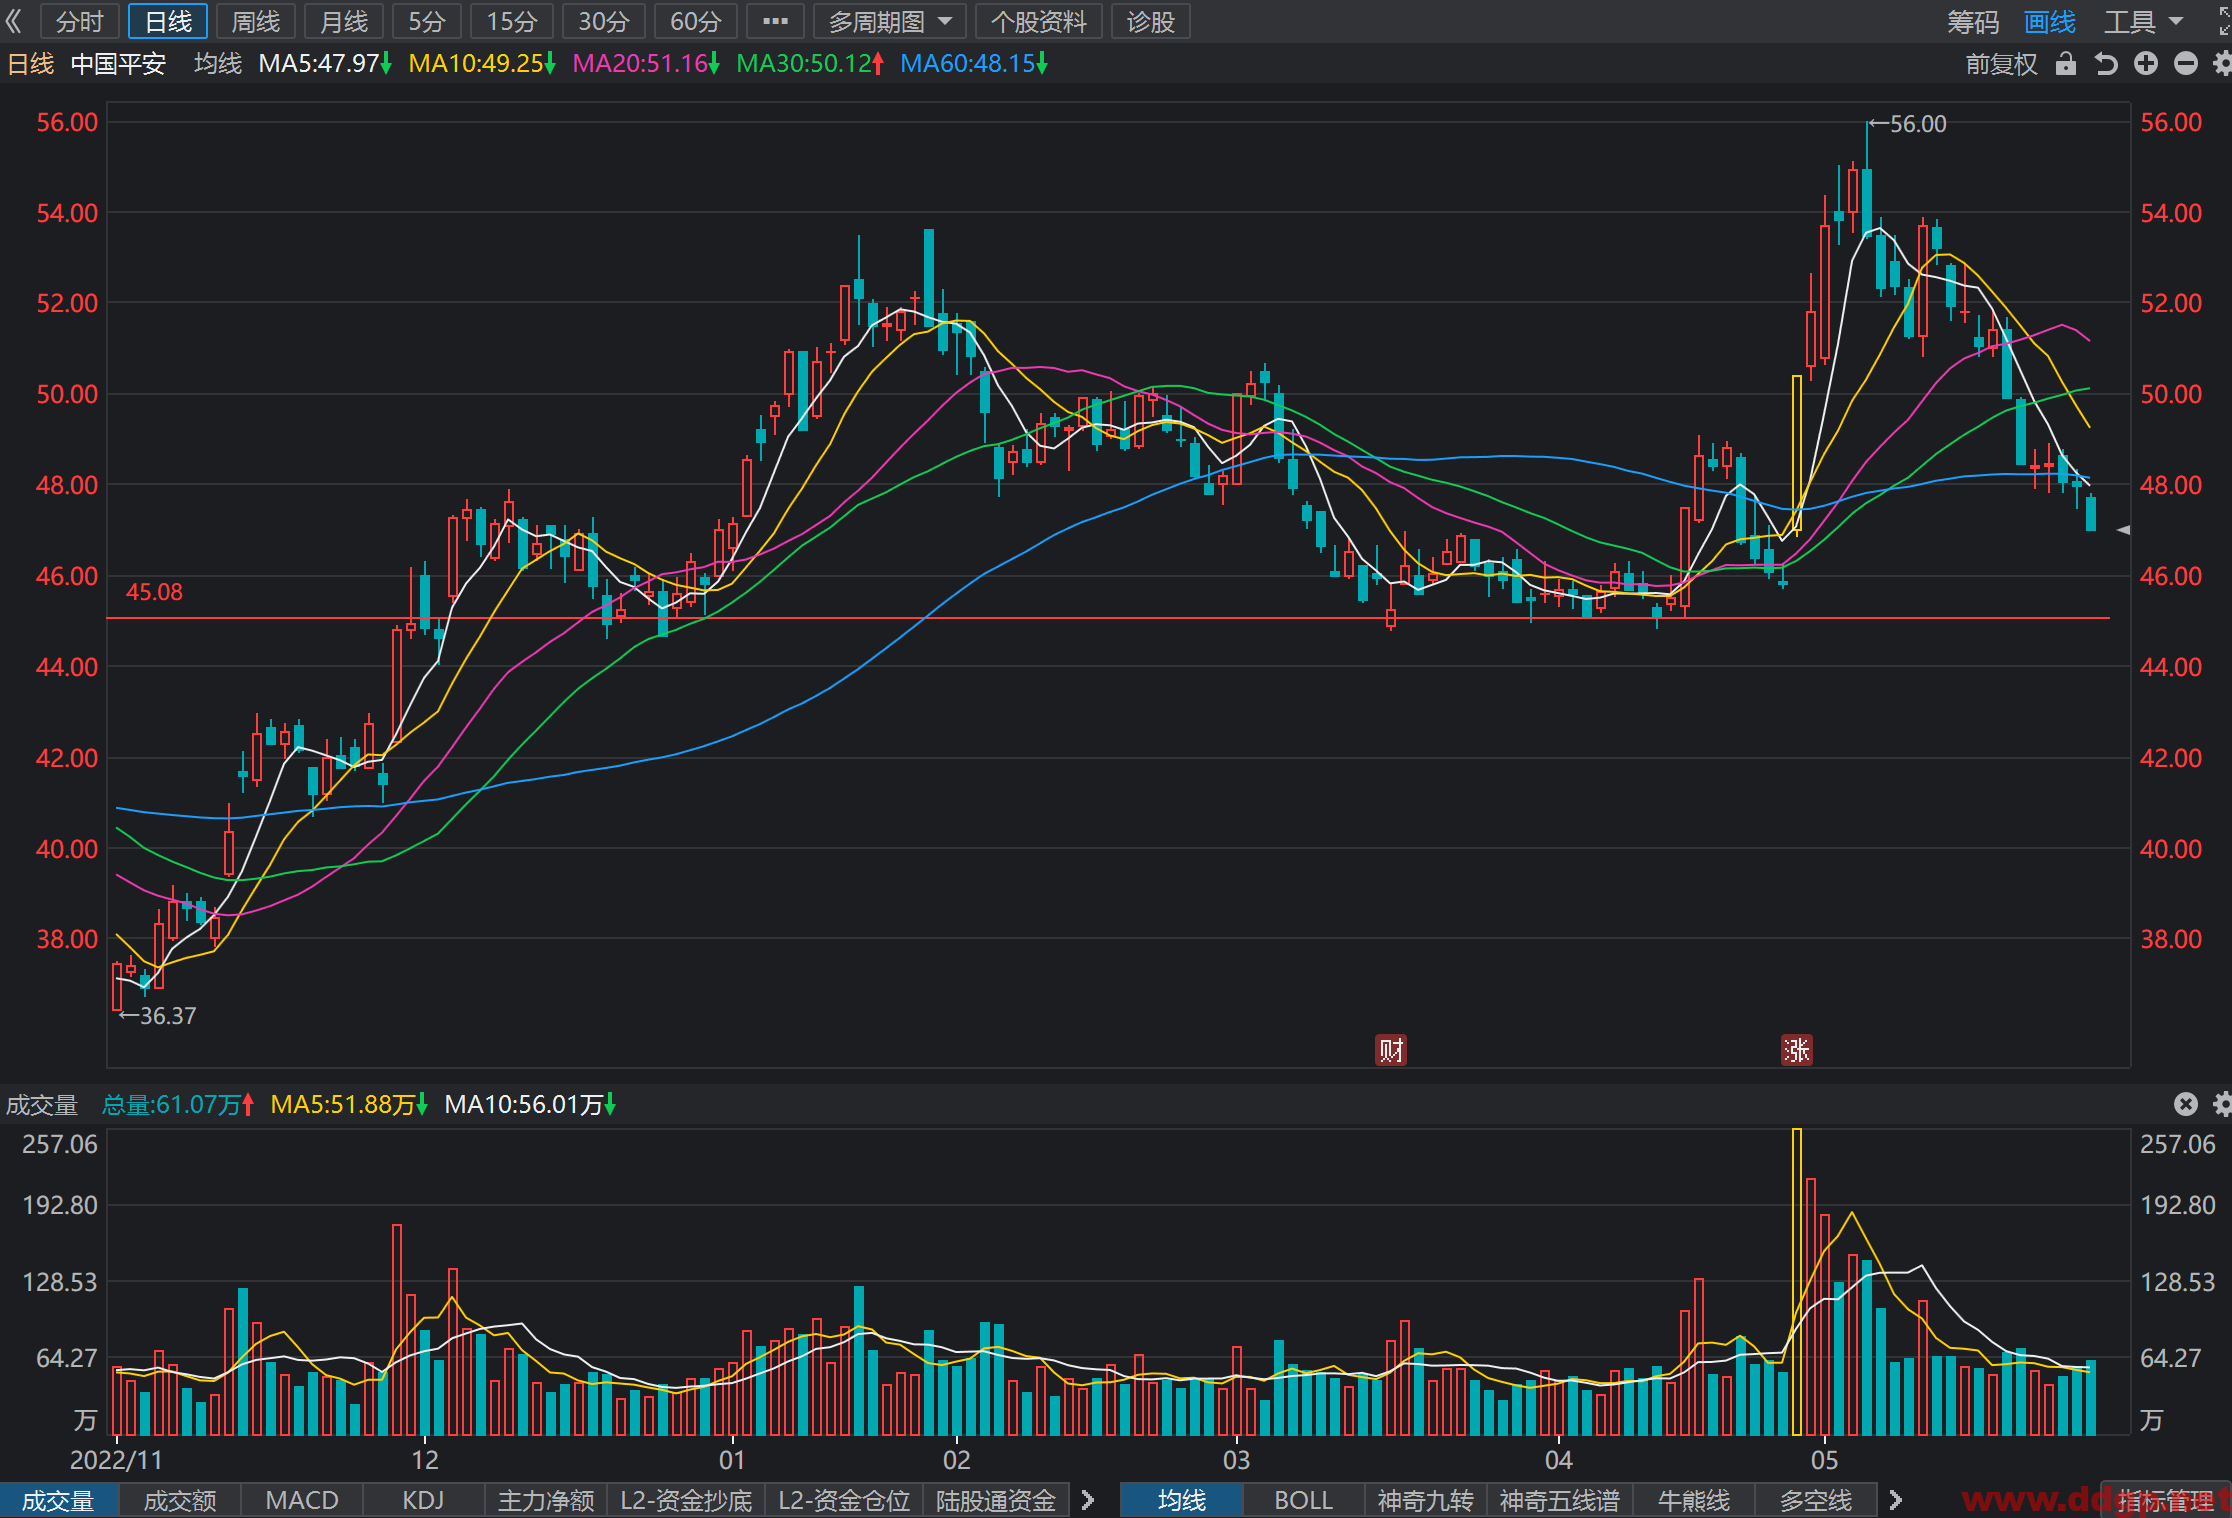Viewport: 2232px width, 1518px height.
Task: Zoom out chart with the minus icon
Action: (x=2186, y=64)
